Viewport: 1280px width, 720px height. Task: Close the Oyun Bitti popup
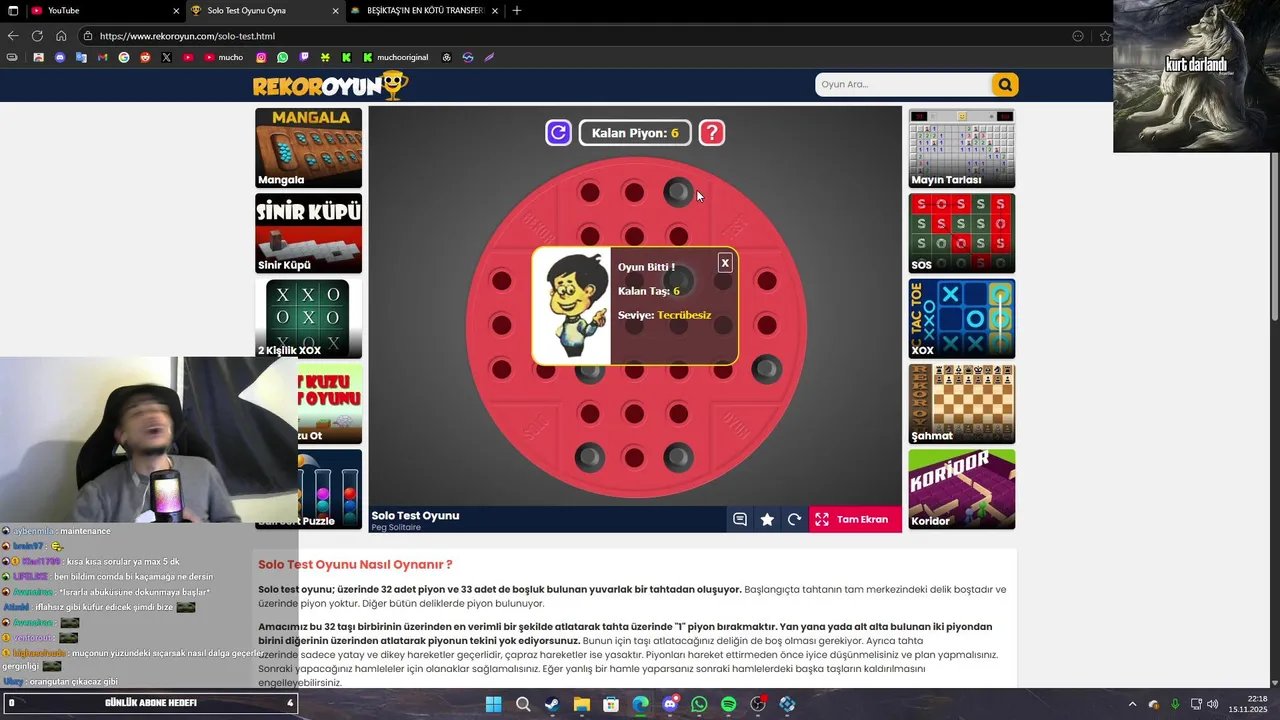pos(725,263)
